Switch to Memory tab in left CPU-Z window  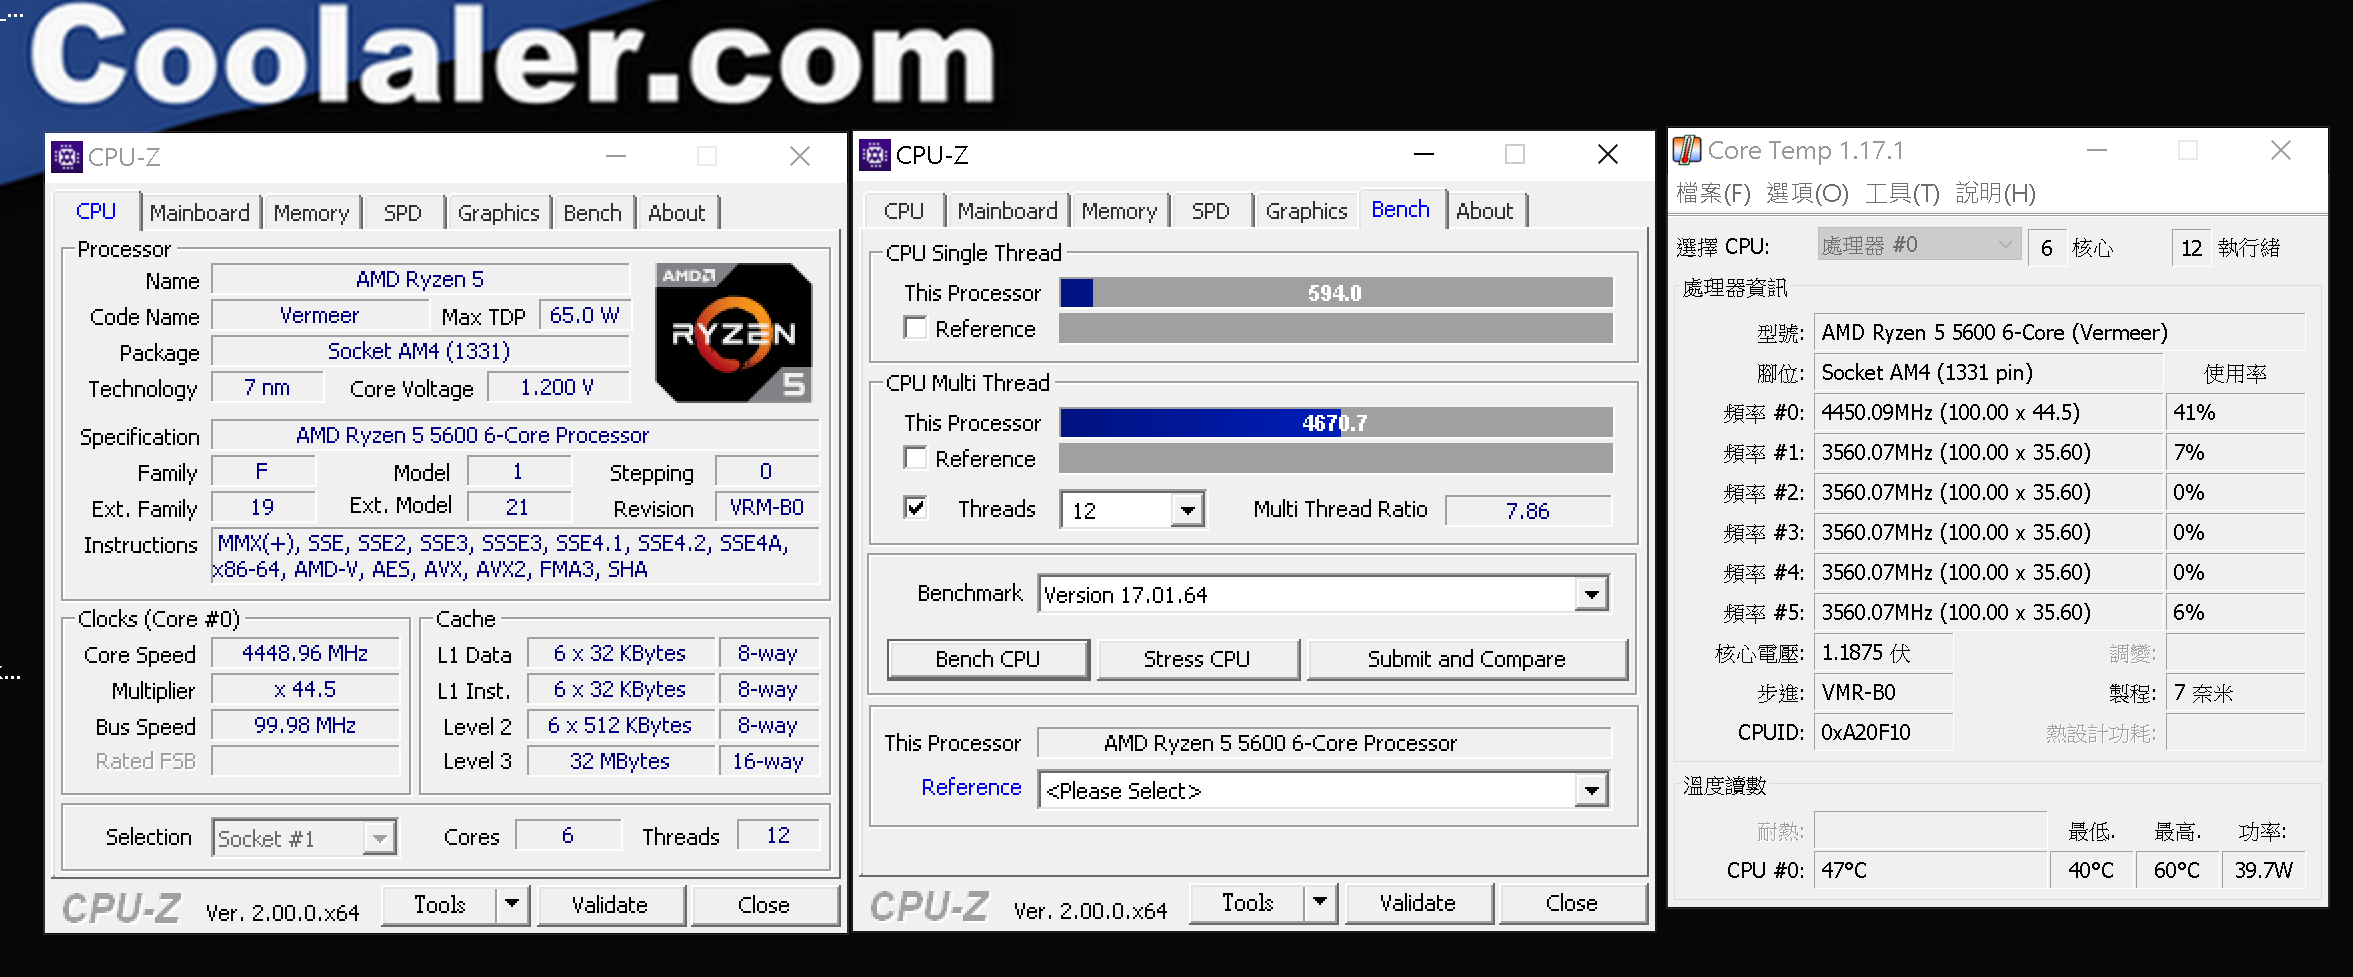coord(312,213)
